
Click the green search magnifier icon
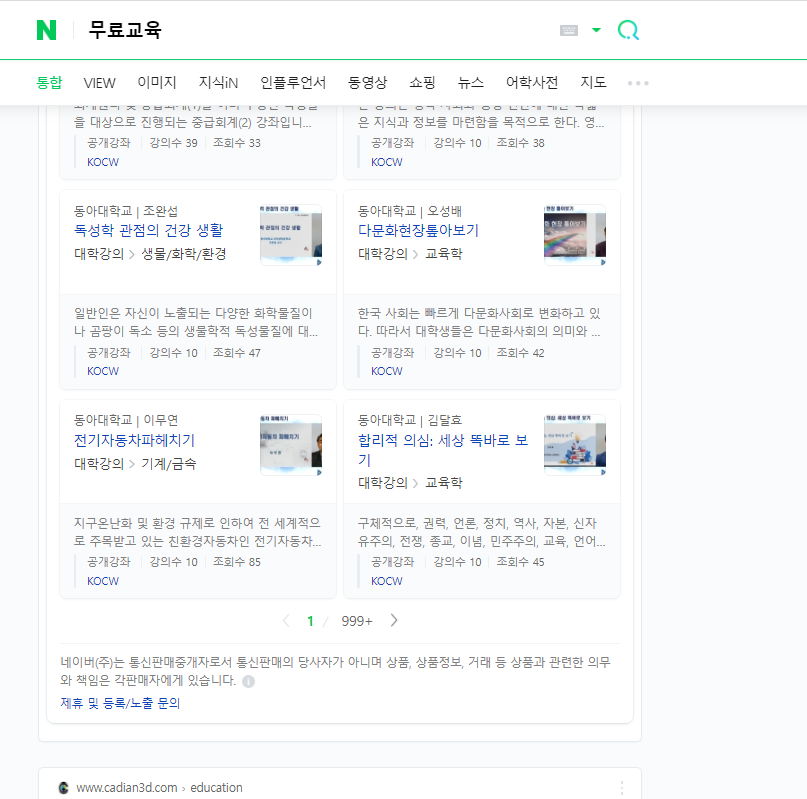(628, 30)
